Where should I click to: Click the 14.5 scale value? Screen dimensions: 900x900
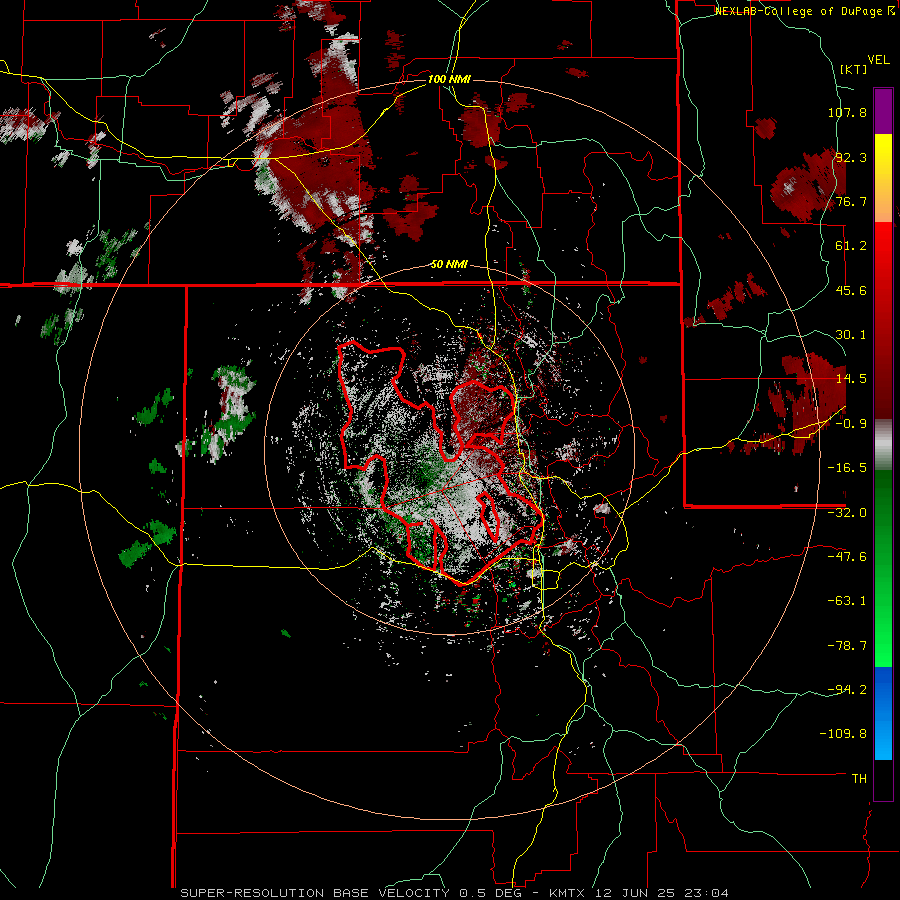851,379
